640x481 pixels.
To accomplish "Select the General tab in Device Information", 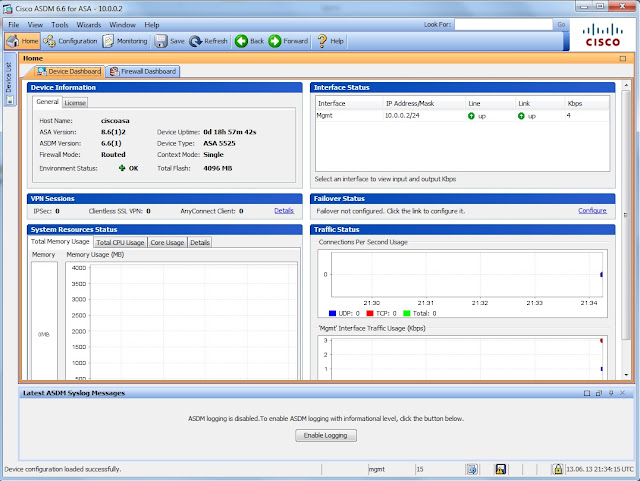I will click(47, 102).
